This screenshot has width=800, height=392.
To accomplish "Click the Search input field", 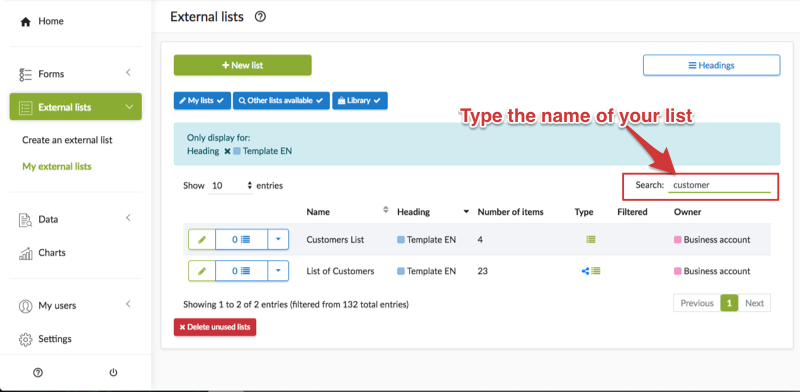I will click(x=719, y=185).
